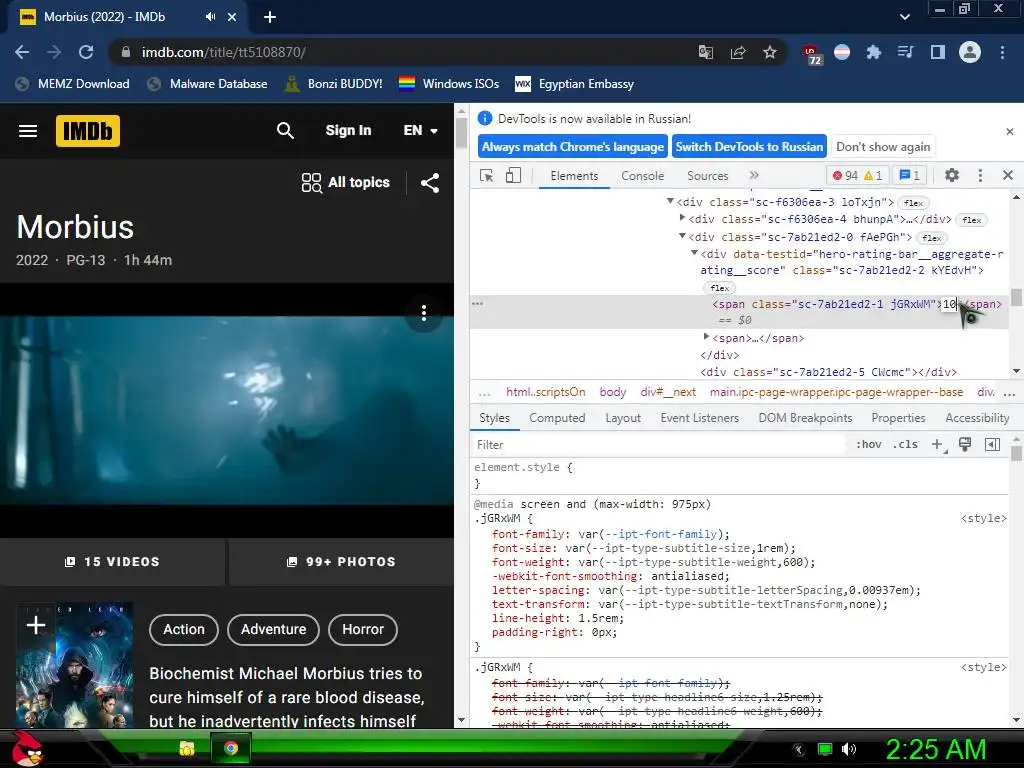Viewport: 1024px width, 768px height.
Task: Open the Computed styles tab
Action: coord(557,418)
